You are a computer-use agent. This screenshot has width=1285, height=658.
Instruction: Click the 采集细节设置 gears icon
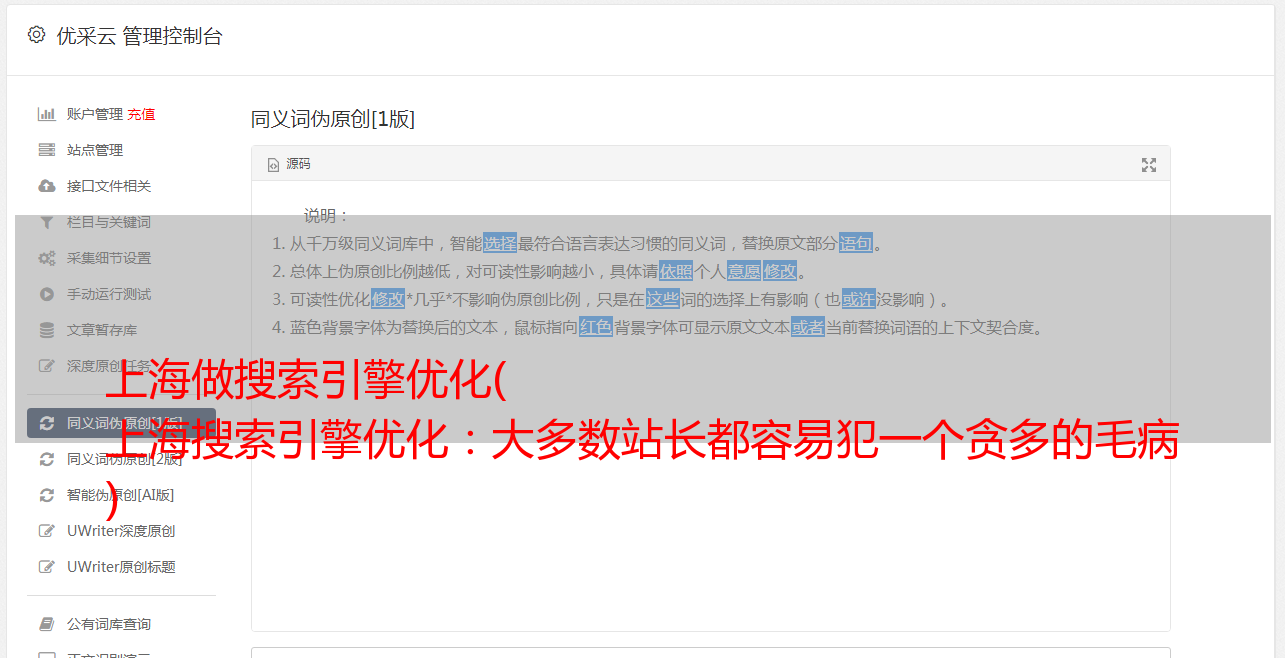[46, 258]
